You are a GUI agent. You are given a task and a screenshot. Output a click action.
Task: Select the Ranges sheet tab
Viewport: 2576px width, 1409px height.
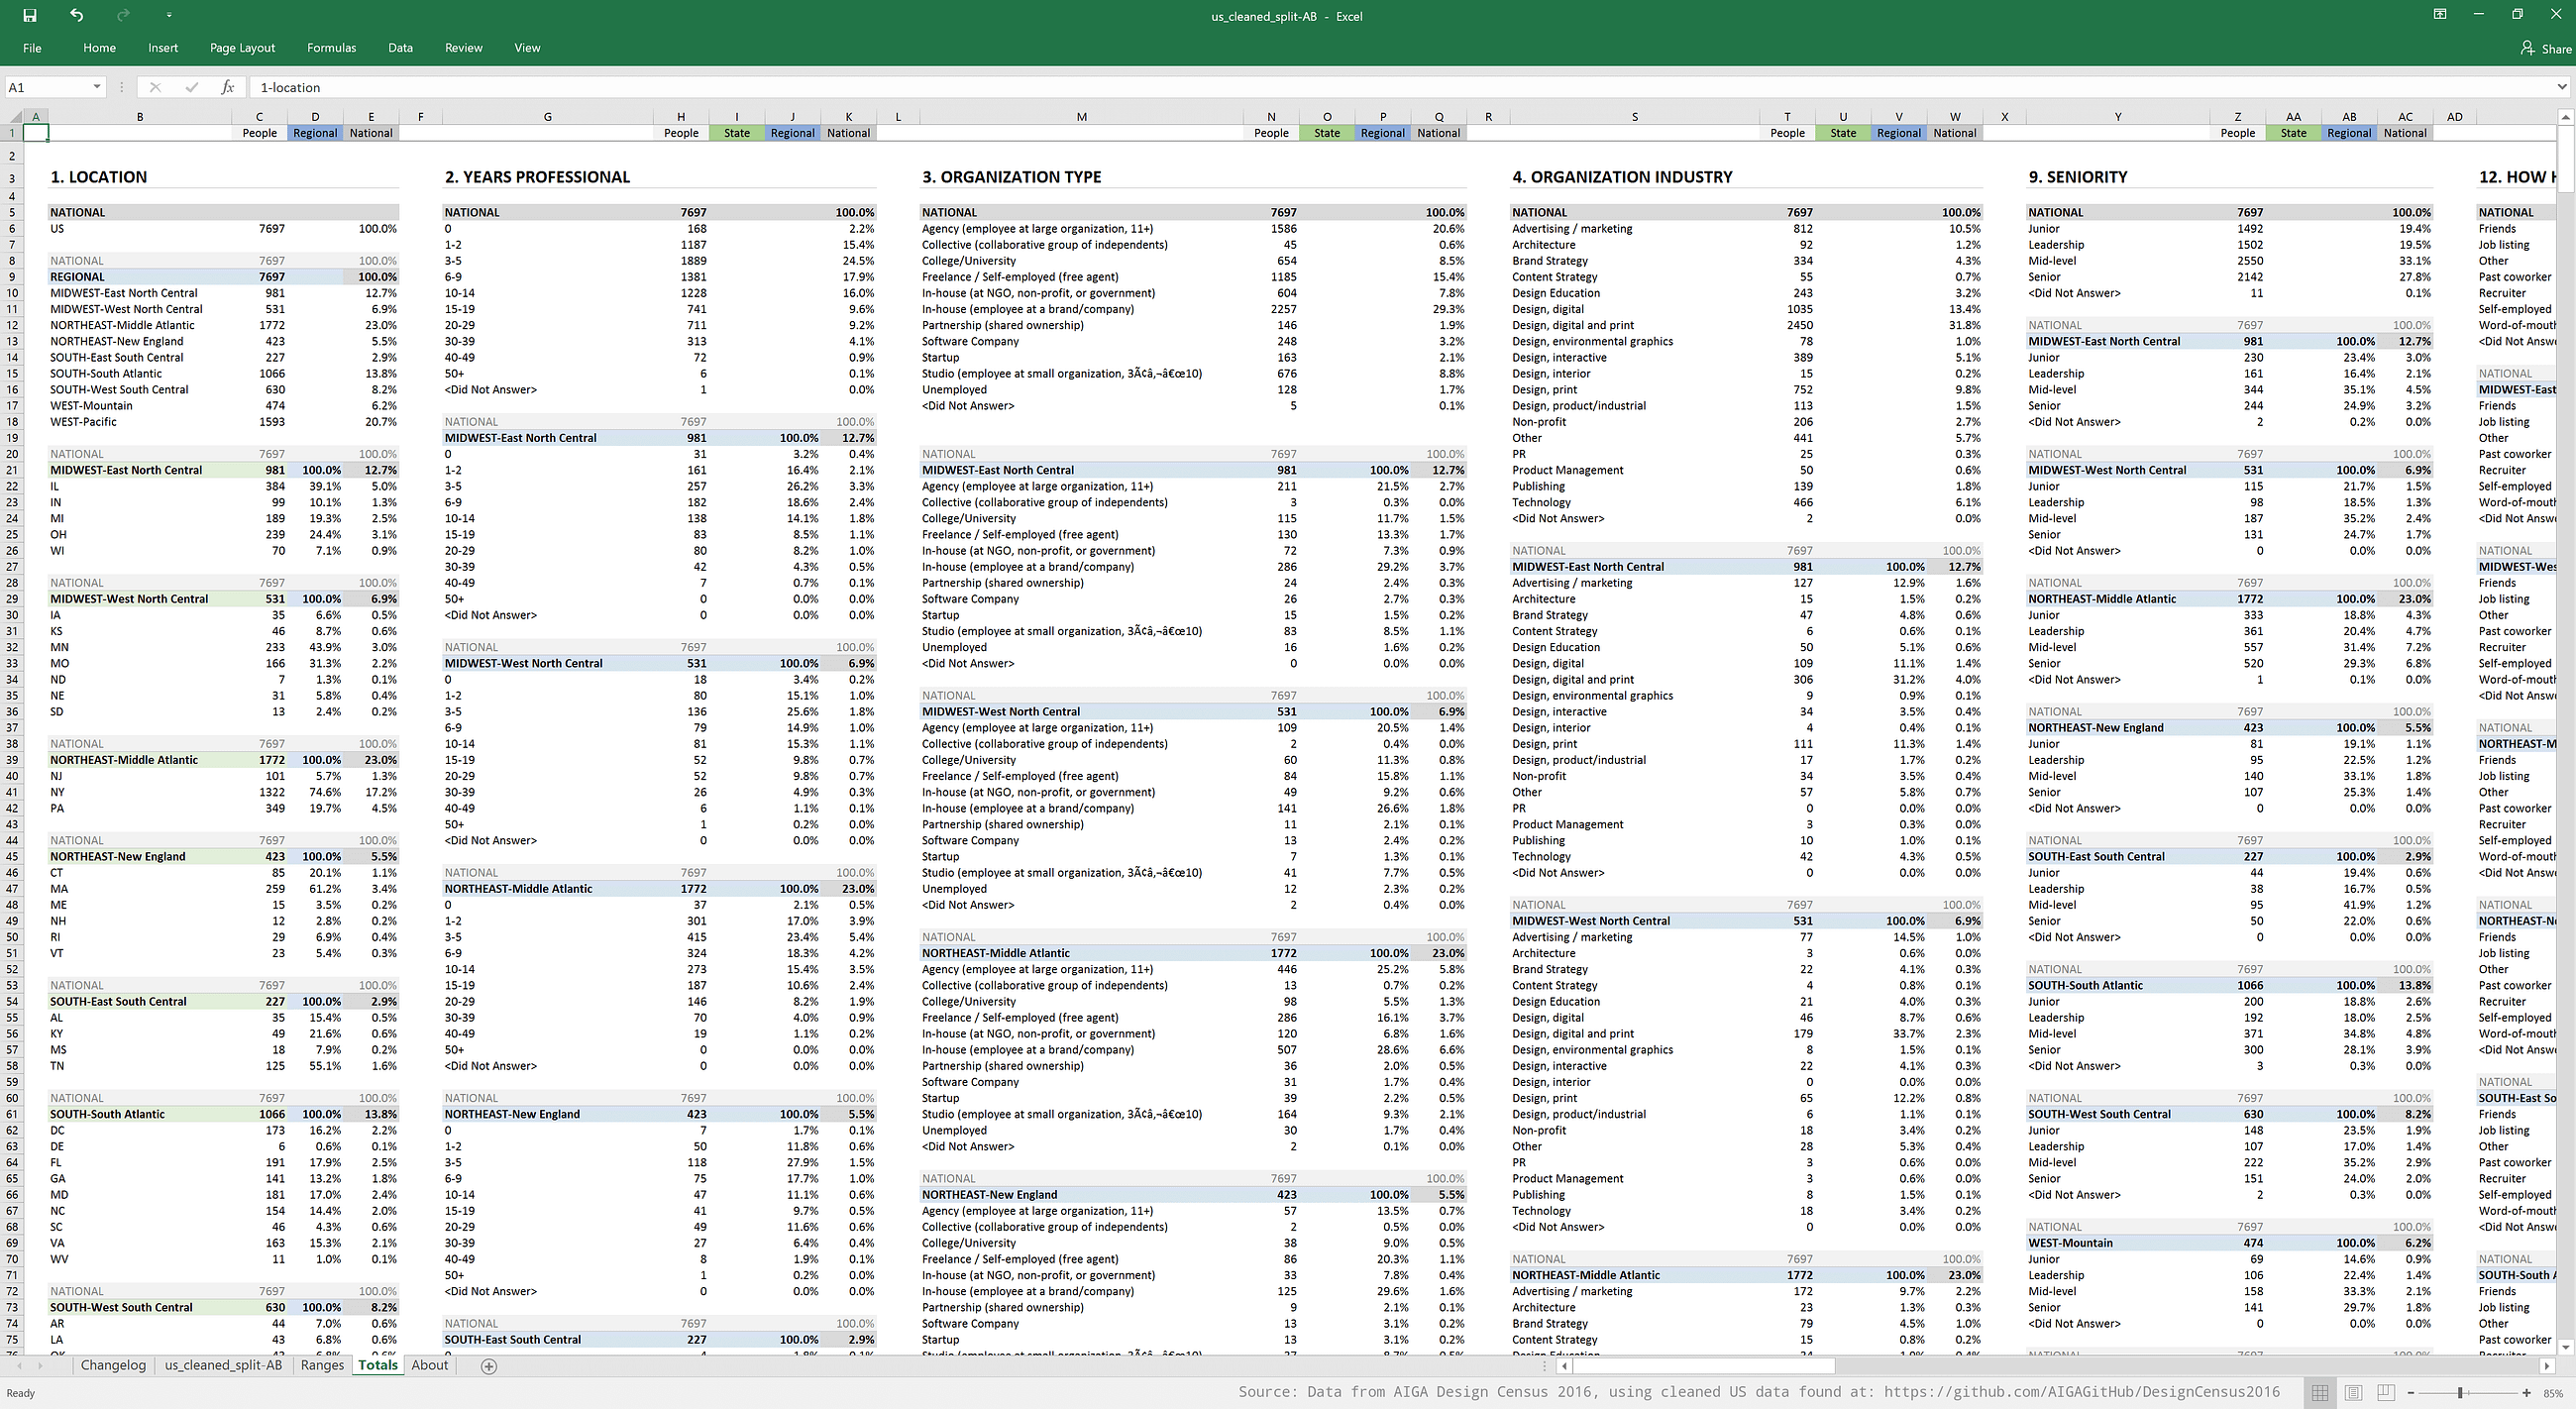(x=322, y=1365)
